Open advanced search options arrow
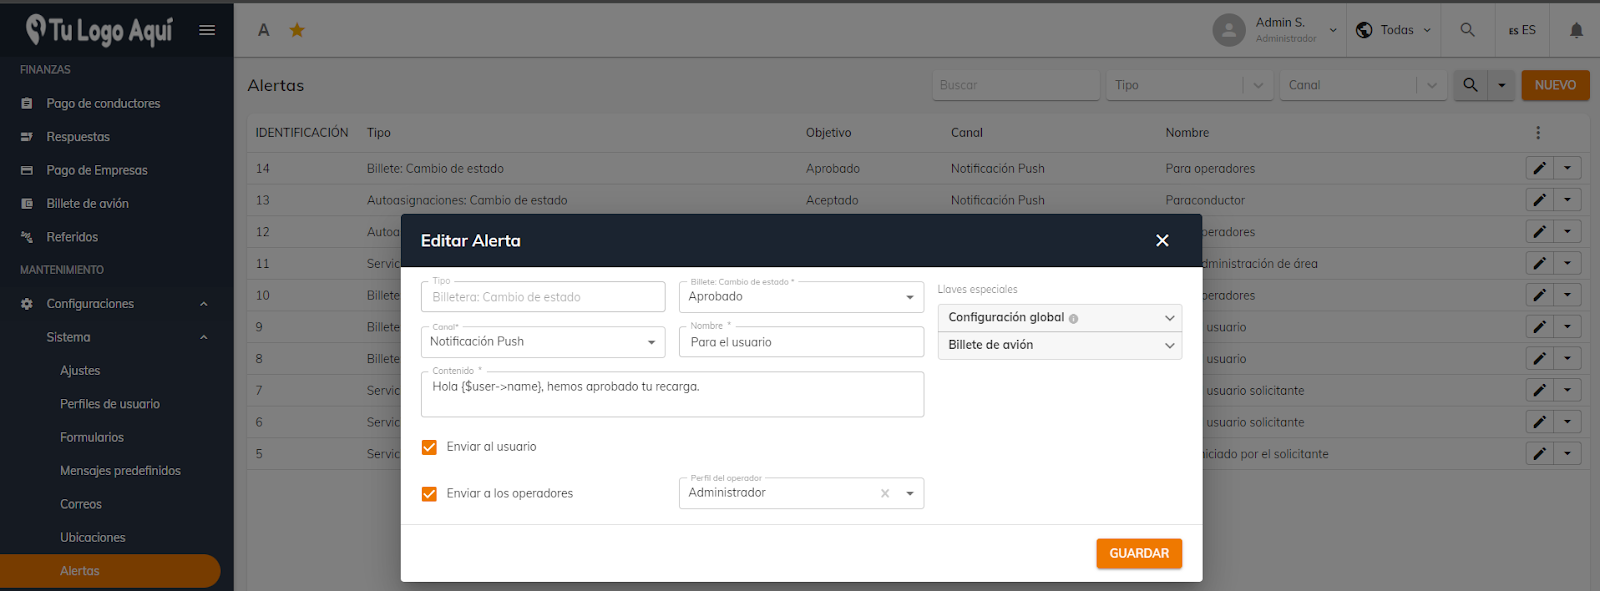The image size is (1600, 591). 1501,85
